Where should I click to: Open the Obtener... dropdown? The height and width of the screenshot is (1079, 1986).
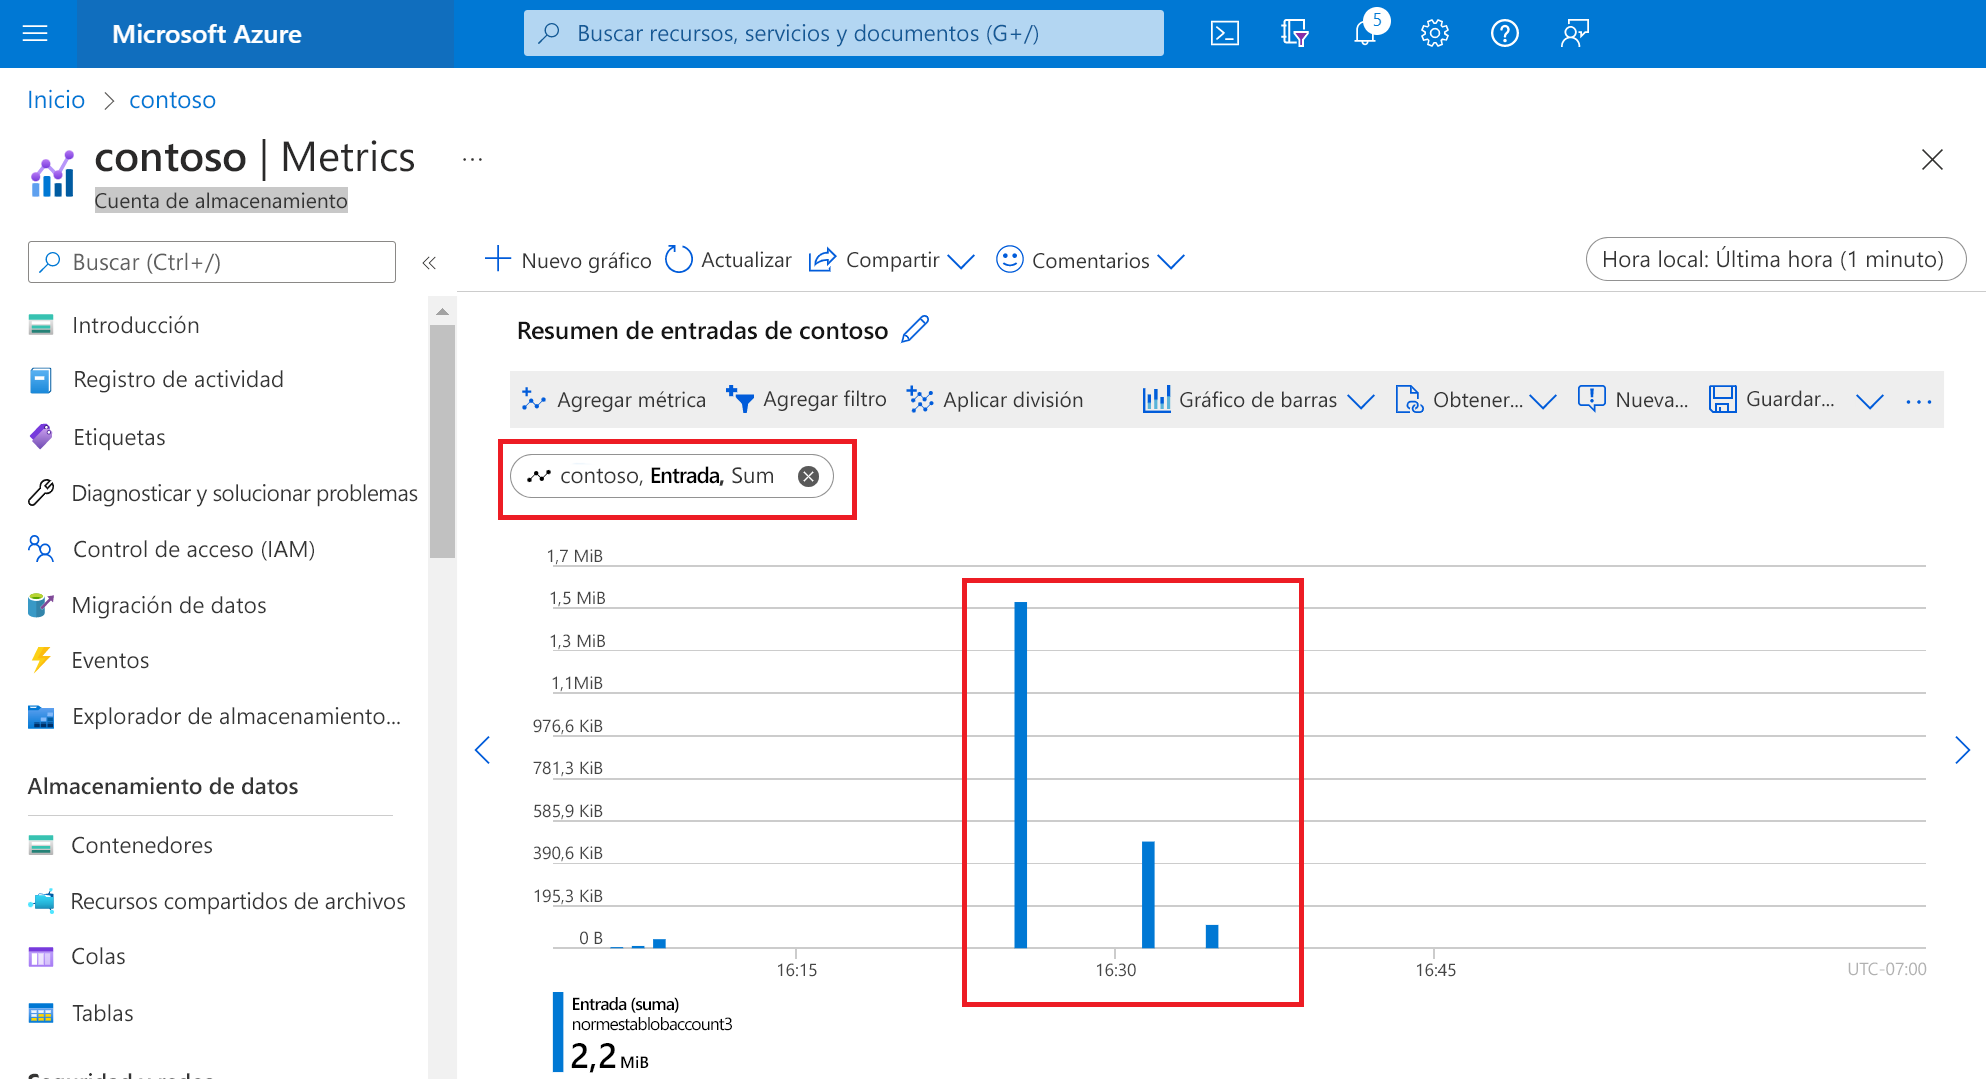pos(1476,400)
